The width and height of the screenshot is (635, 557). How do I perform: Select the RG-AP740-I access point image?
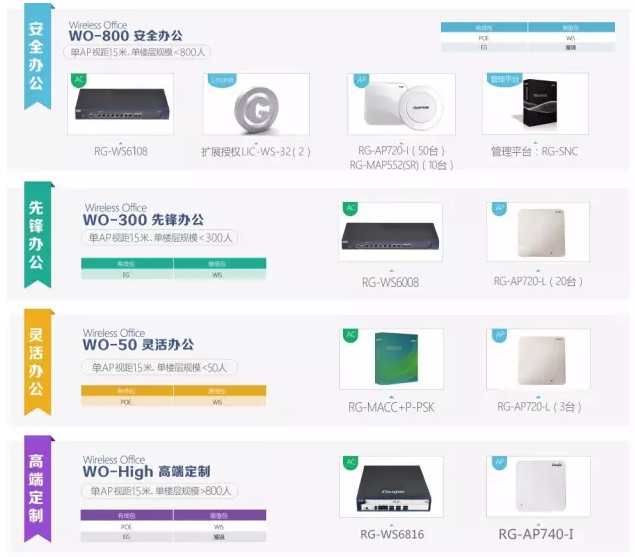click(539, 486)
